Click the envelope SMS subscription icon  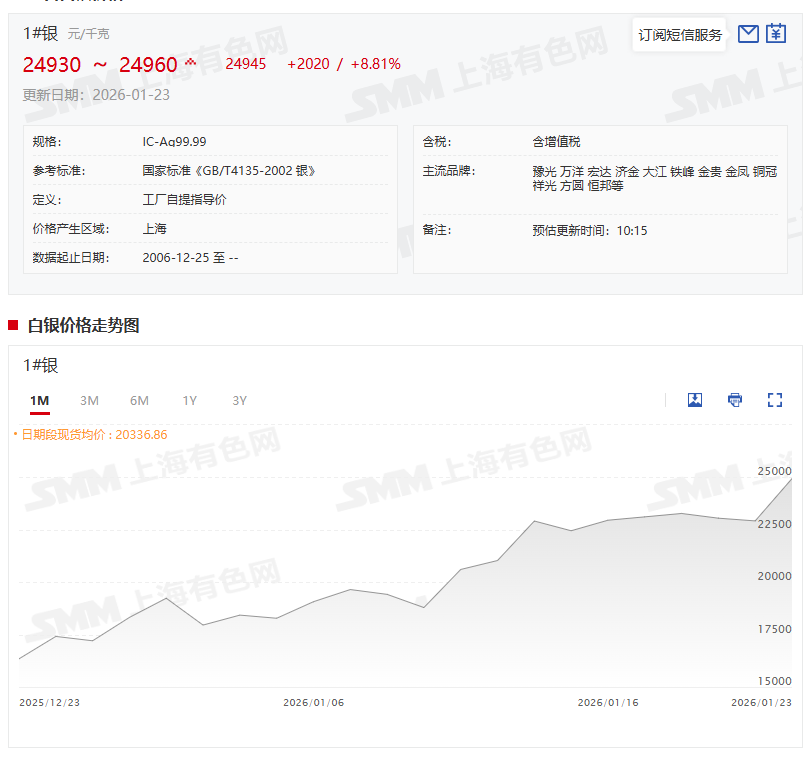pyautogui.click(x=748, y=34)
